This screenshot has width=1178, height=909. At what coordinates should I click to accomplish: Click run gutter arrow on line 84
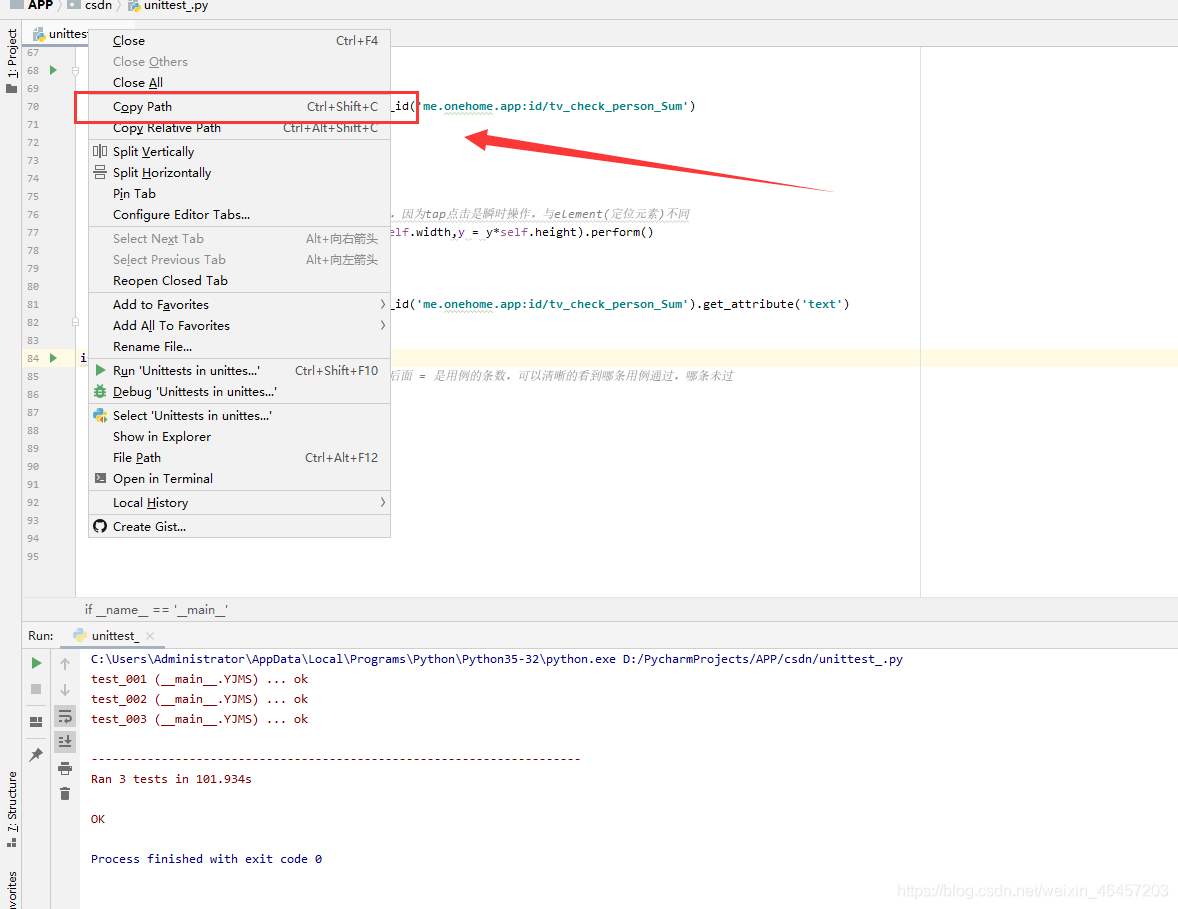click(x=53, y=358)
